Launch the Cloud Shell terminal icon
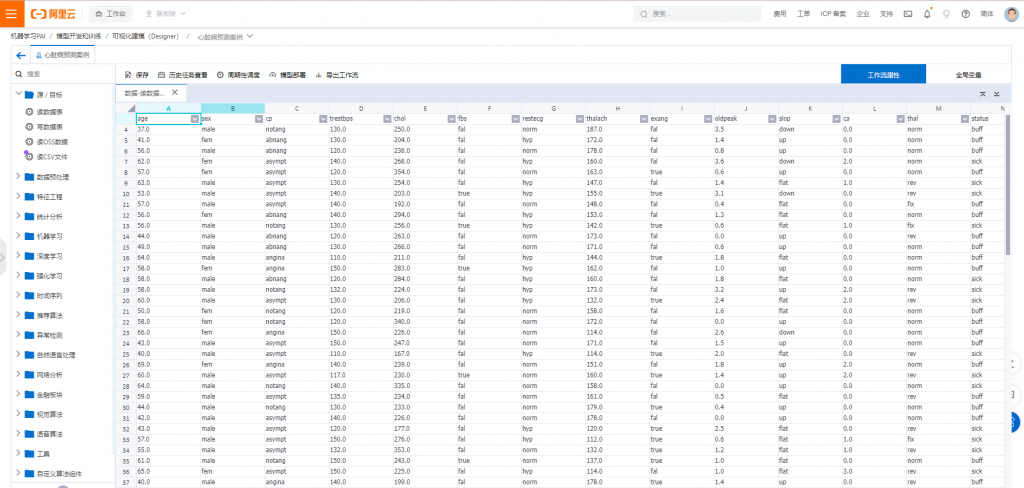Image resolution: width=1024 pixels, height=488 pixels. (x=908, y=14)
